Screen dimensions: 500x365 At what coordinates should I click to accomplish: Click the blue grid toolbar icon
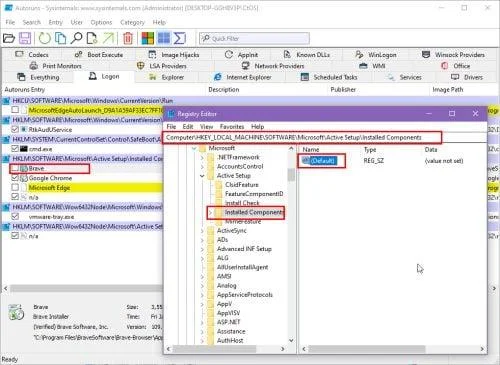(x=164, y=38)
